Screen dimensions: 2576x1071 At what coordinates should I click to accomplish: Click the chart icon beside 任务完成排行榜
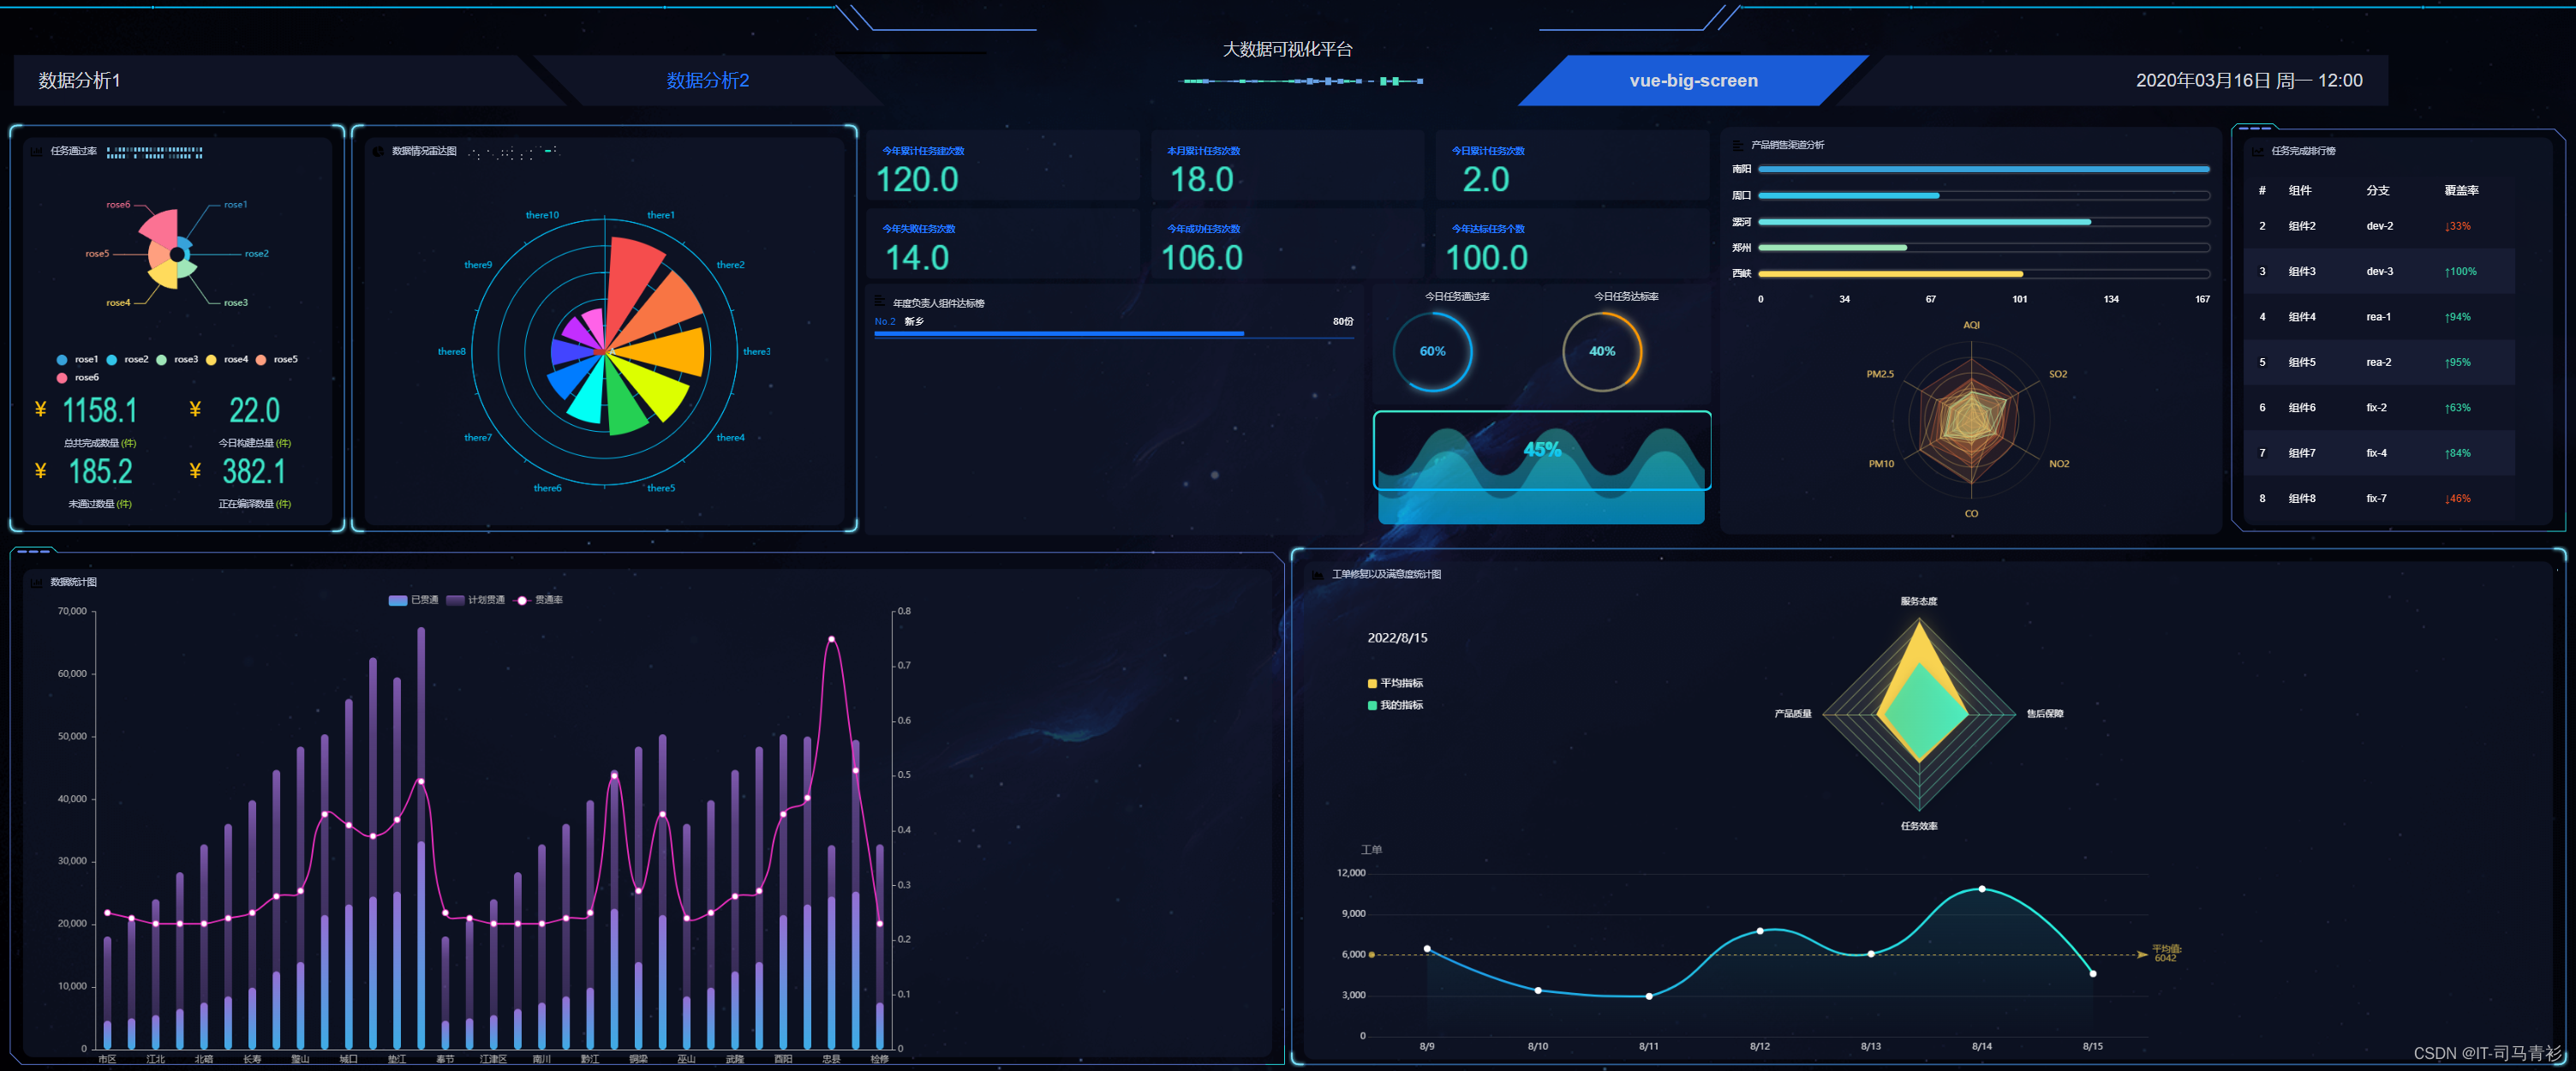point(2258,151)
